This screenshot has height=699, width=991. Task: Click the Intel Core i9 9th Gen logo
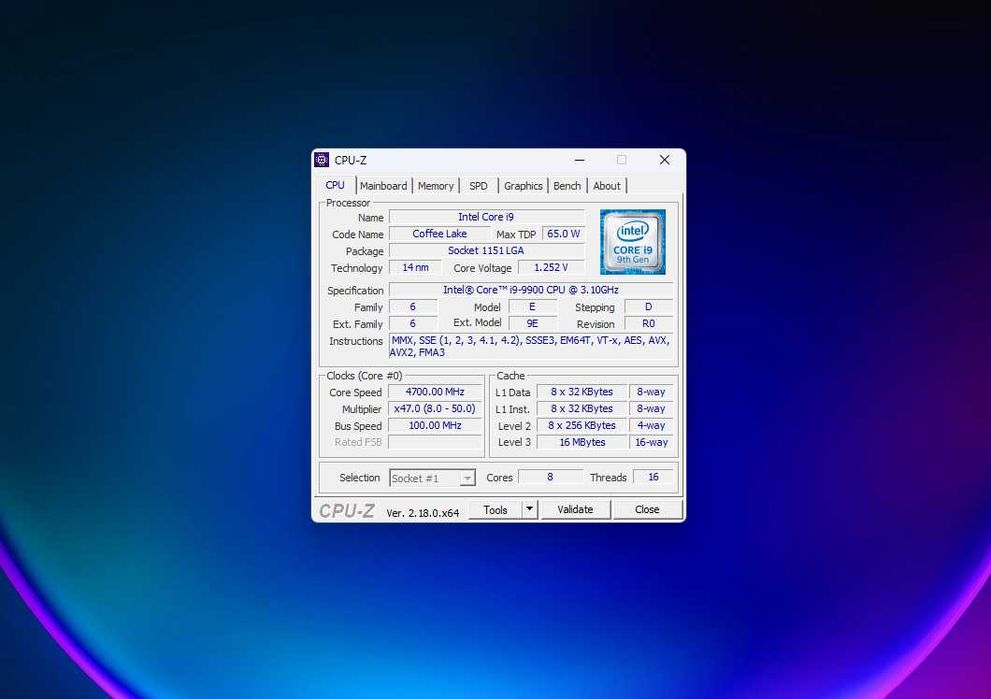633,242
